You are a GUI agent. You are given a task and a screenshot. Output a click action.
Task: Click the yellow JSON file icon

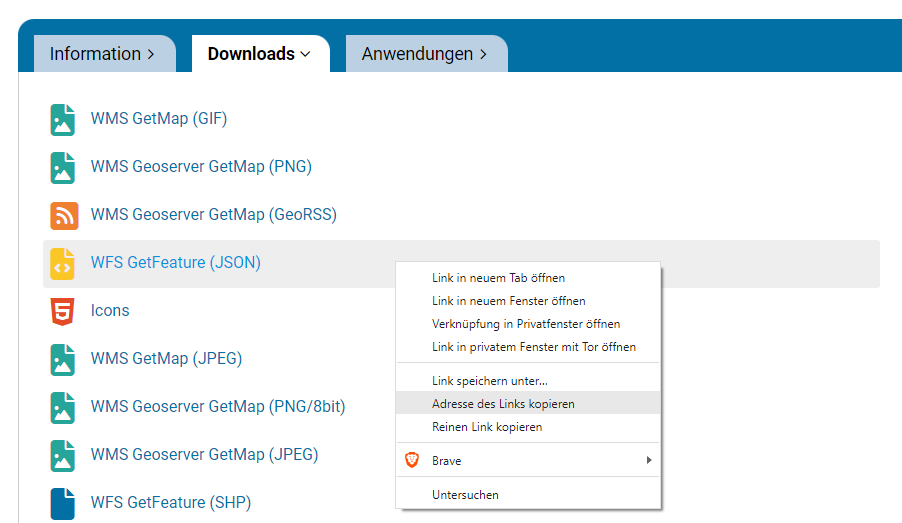63,263
